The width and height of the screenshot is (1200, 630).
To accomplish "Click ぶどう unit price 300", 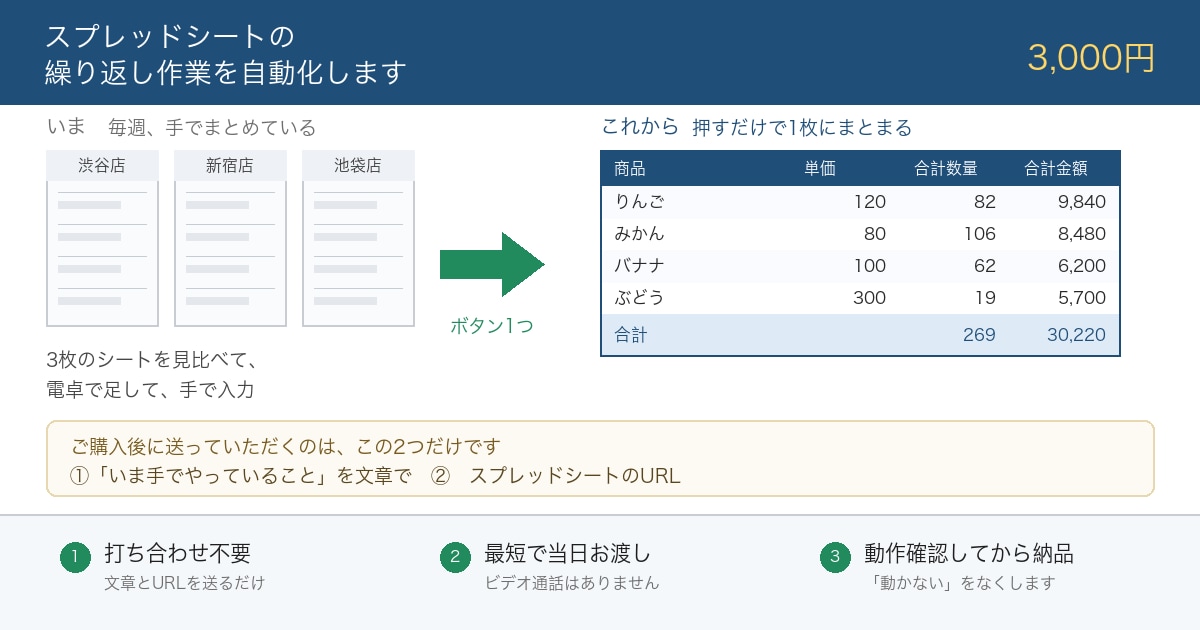I will [x=869, y=298].
